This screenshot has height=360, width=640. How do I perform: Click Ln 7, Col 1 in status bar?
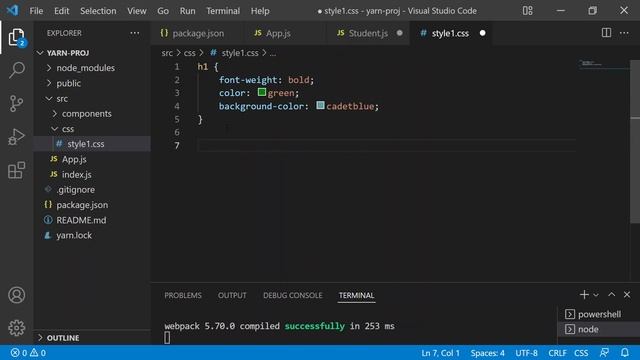coord(440,353)
